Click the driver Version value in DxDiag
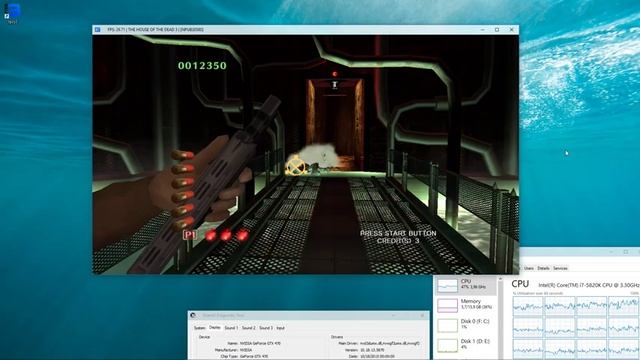Viewport: 640px width, 360px height. click(x=372, y=350)
